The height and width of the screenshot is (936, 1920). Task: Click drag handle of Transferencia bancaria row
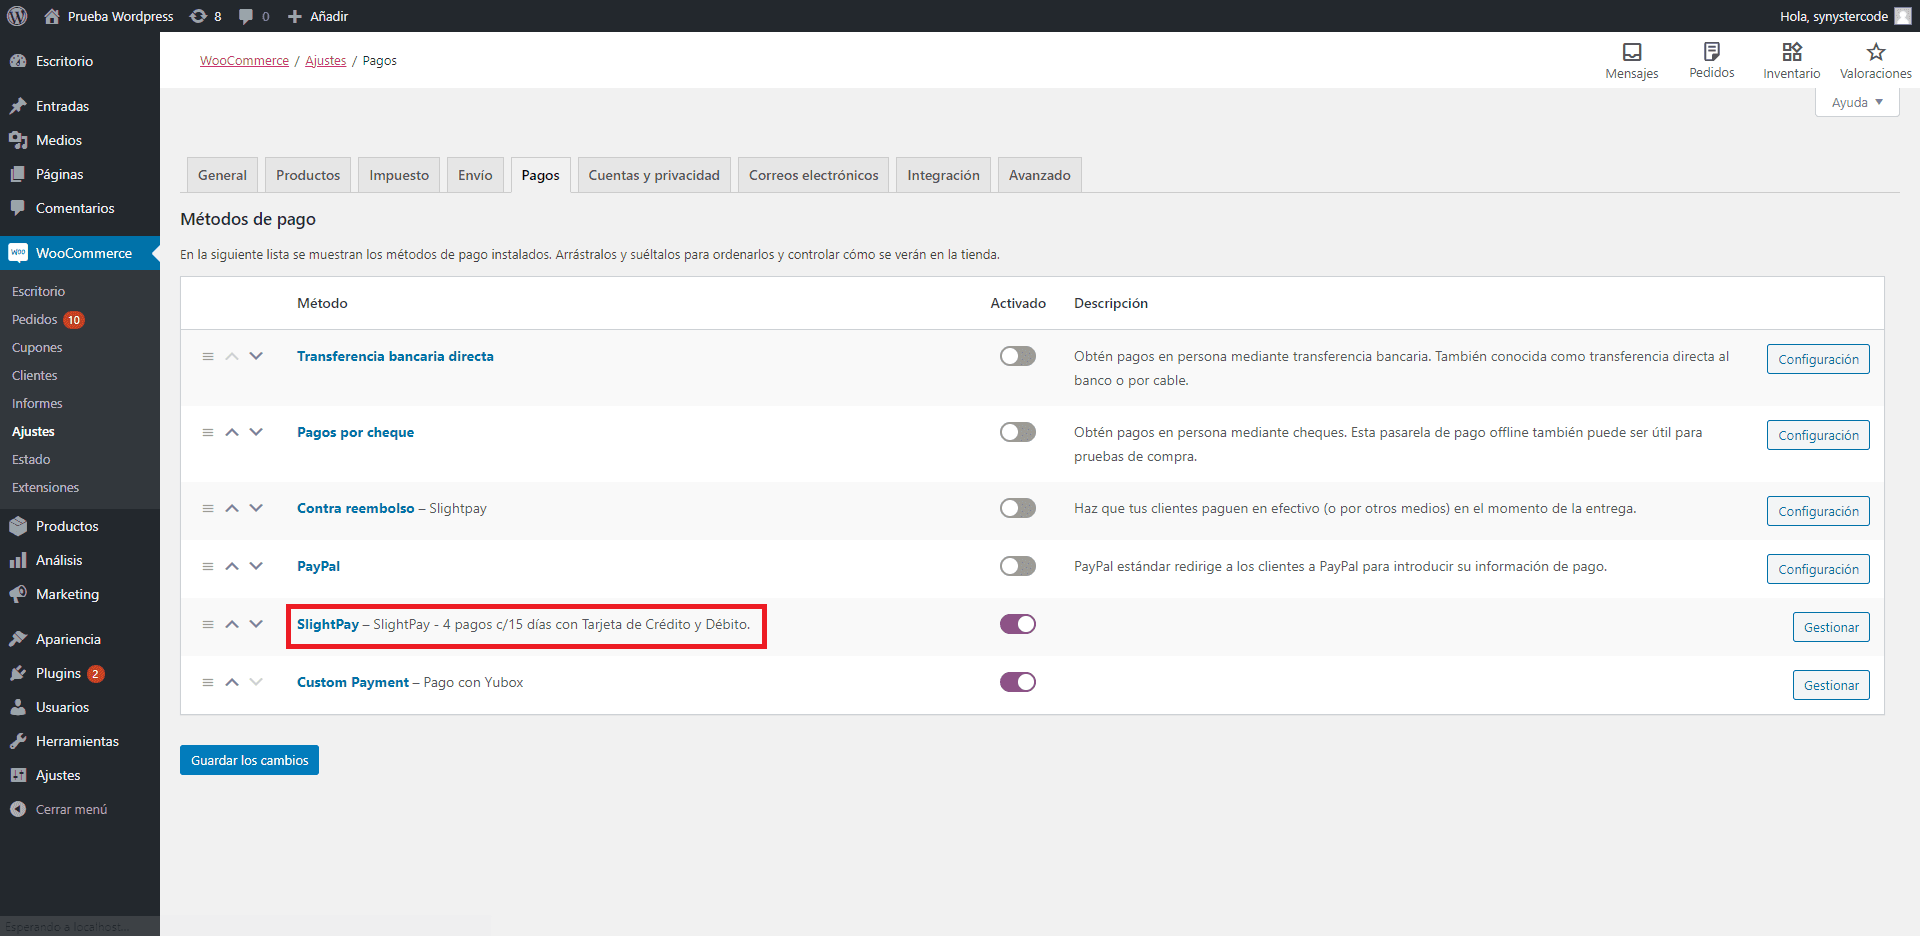coord(208,356)
